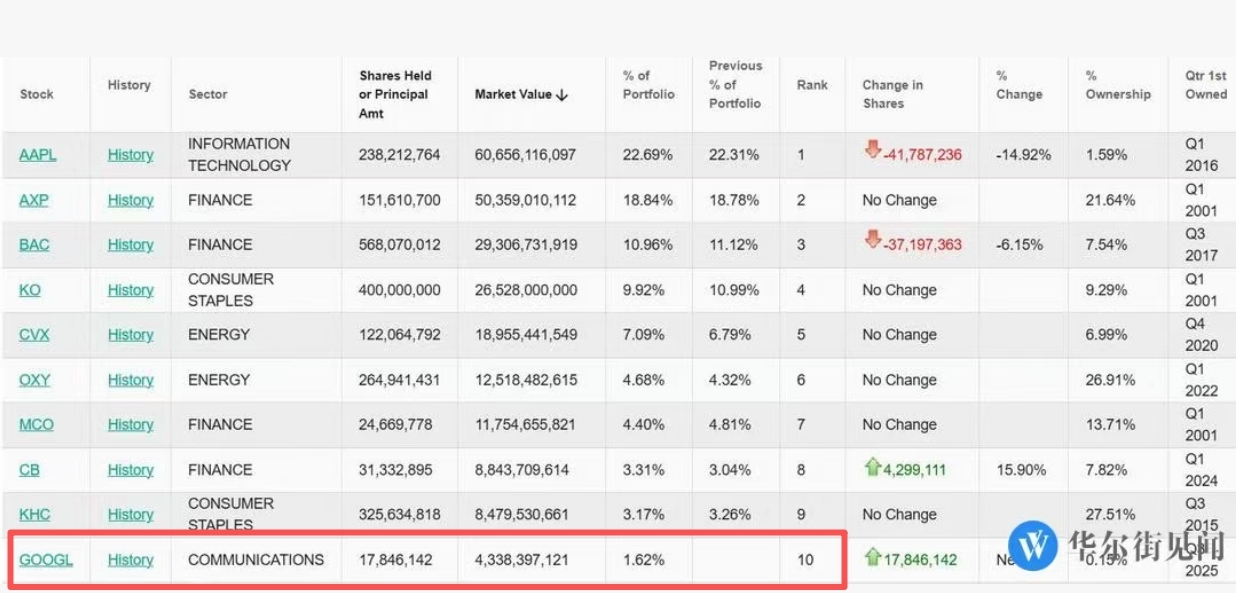Sort by the Stock column header
This screenshot has width=1236, height=593.
pyautogui.click(x=37, y=94)
